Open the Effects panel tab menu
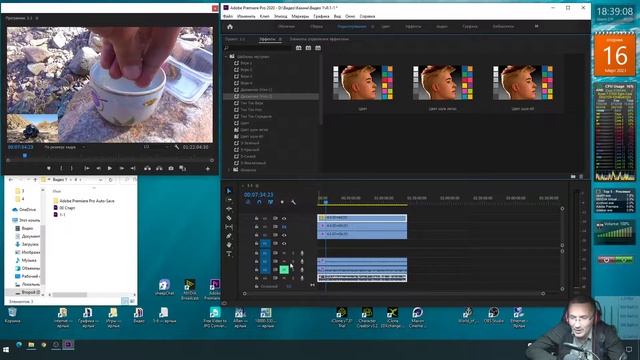Screen dimensions: 640x360 coord(280,39)
